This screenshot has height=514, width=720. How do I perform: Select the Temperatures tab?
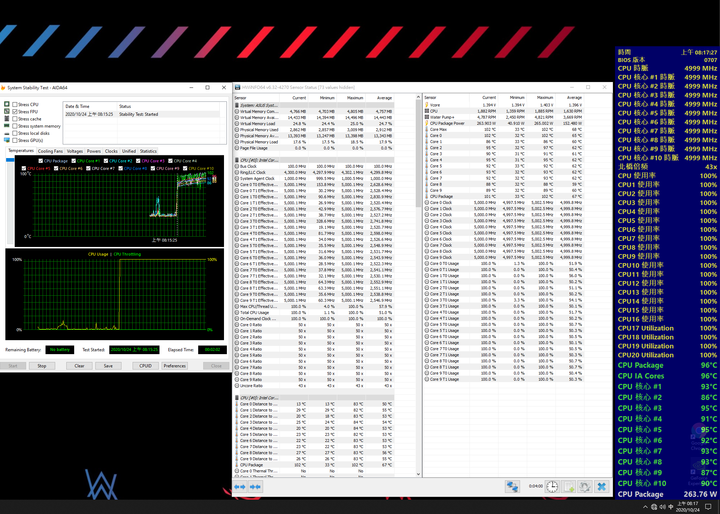tap(21, 150)
